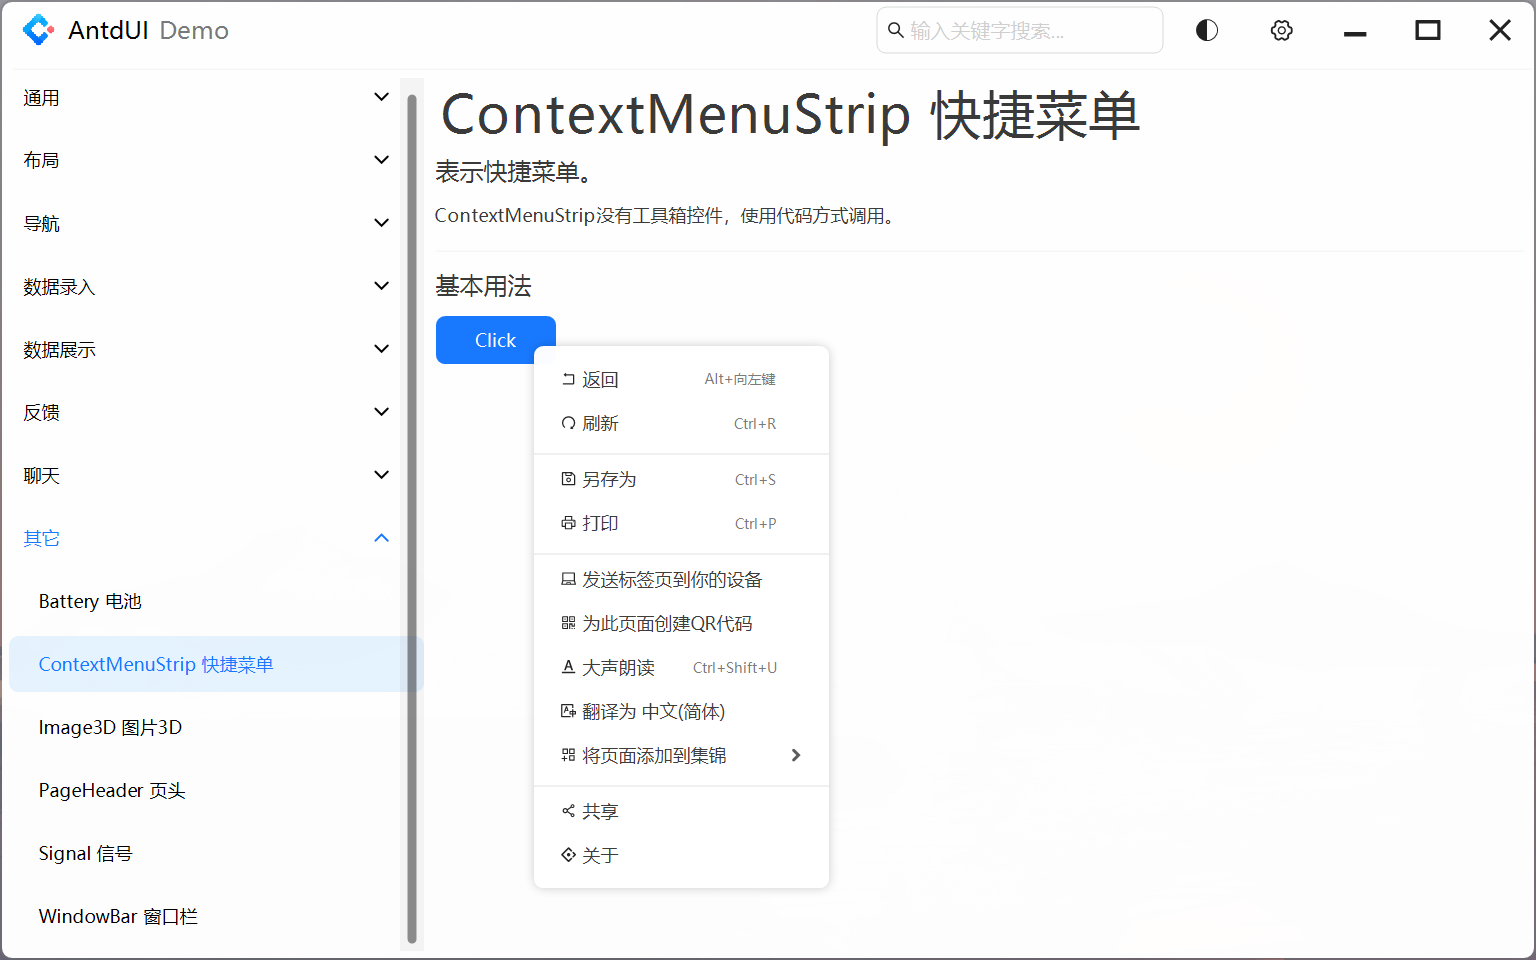
Task: Click the refresh icon in the context menu
Action: point(567,422)
